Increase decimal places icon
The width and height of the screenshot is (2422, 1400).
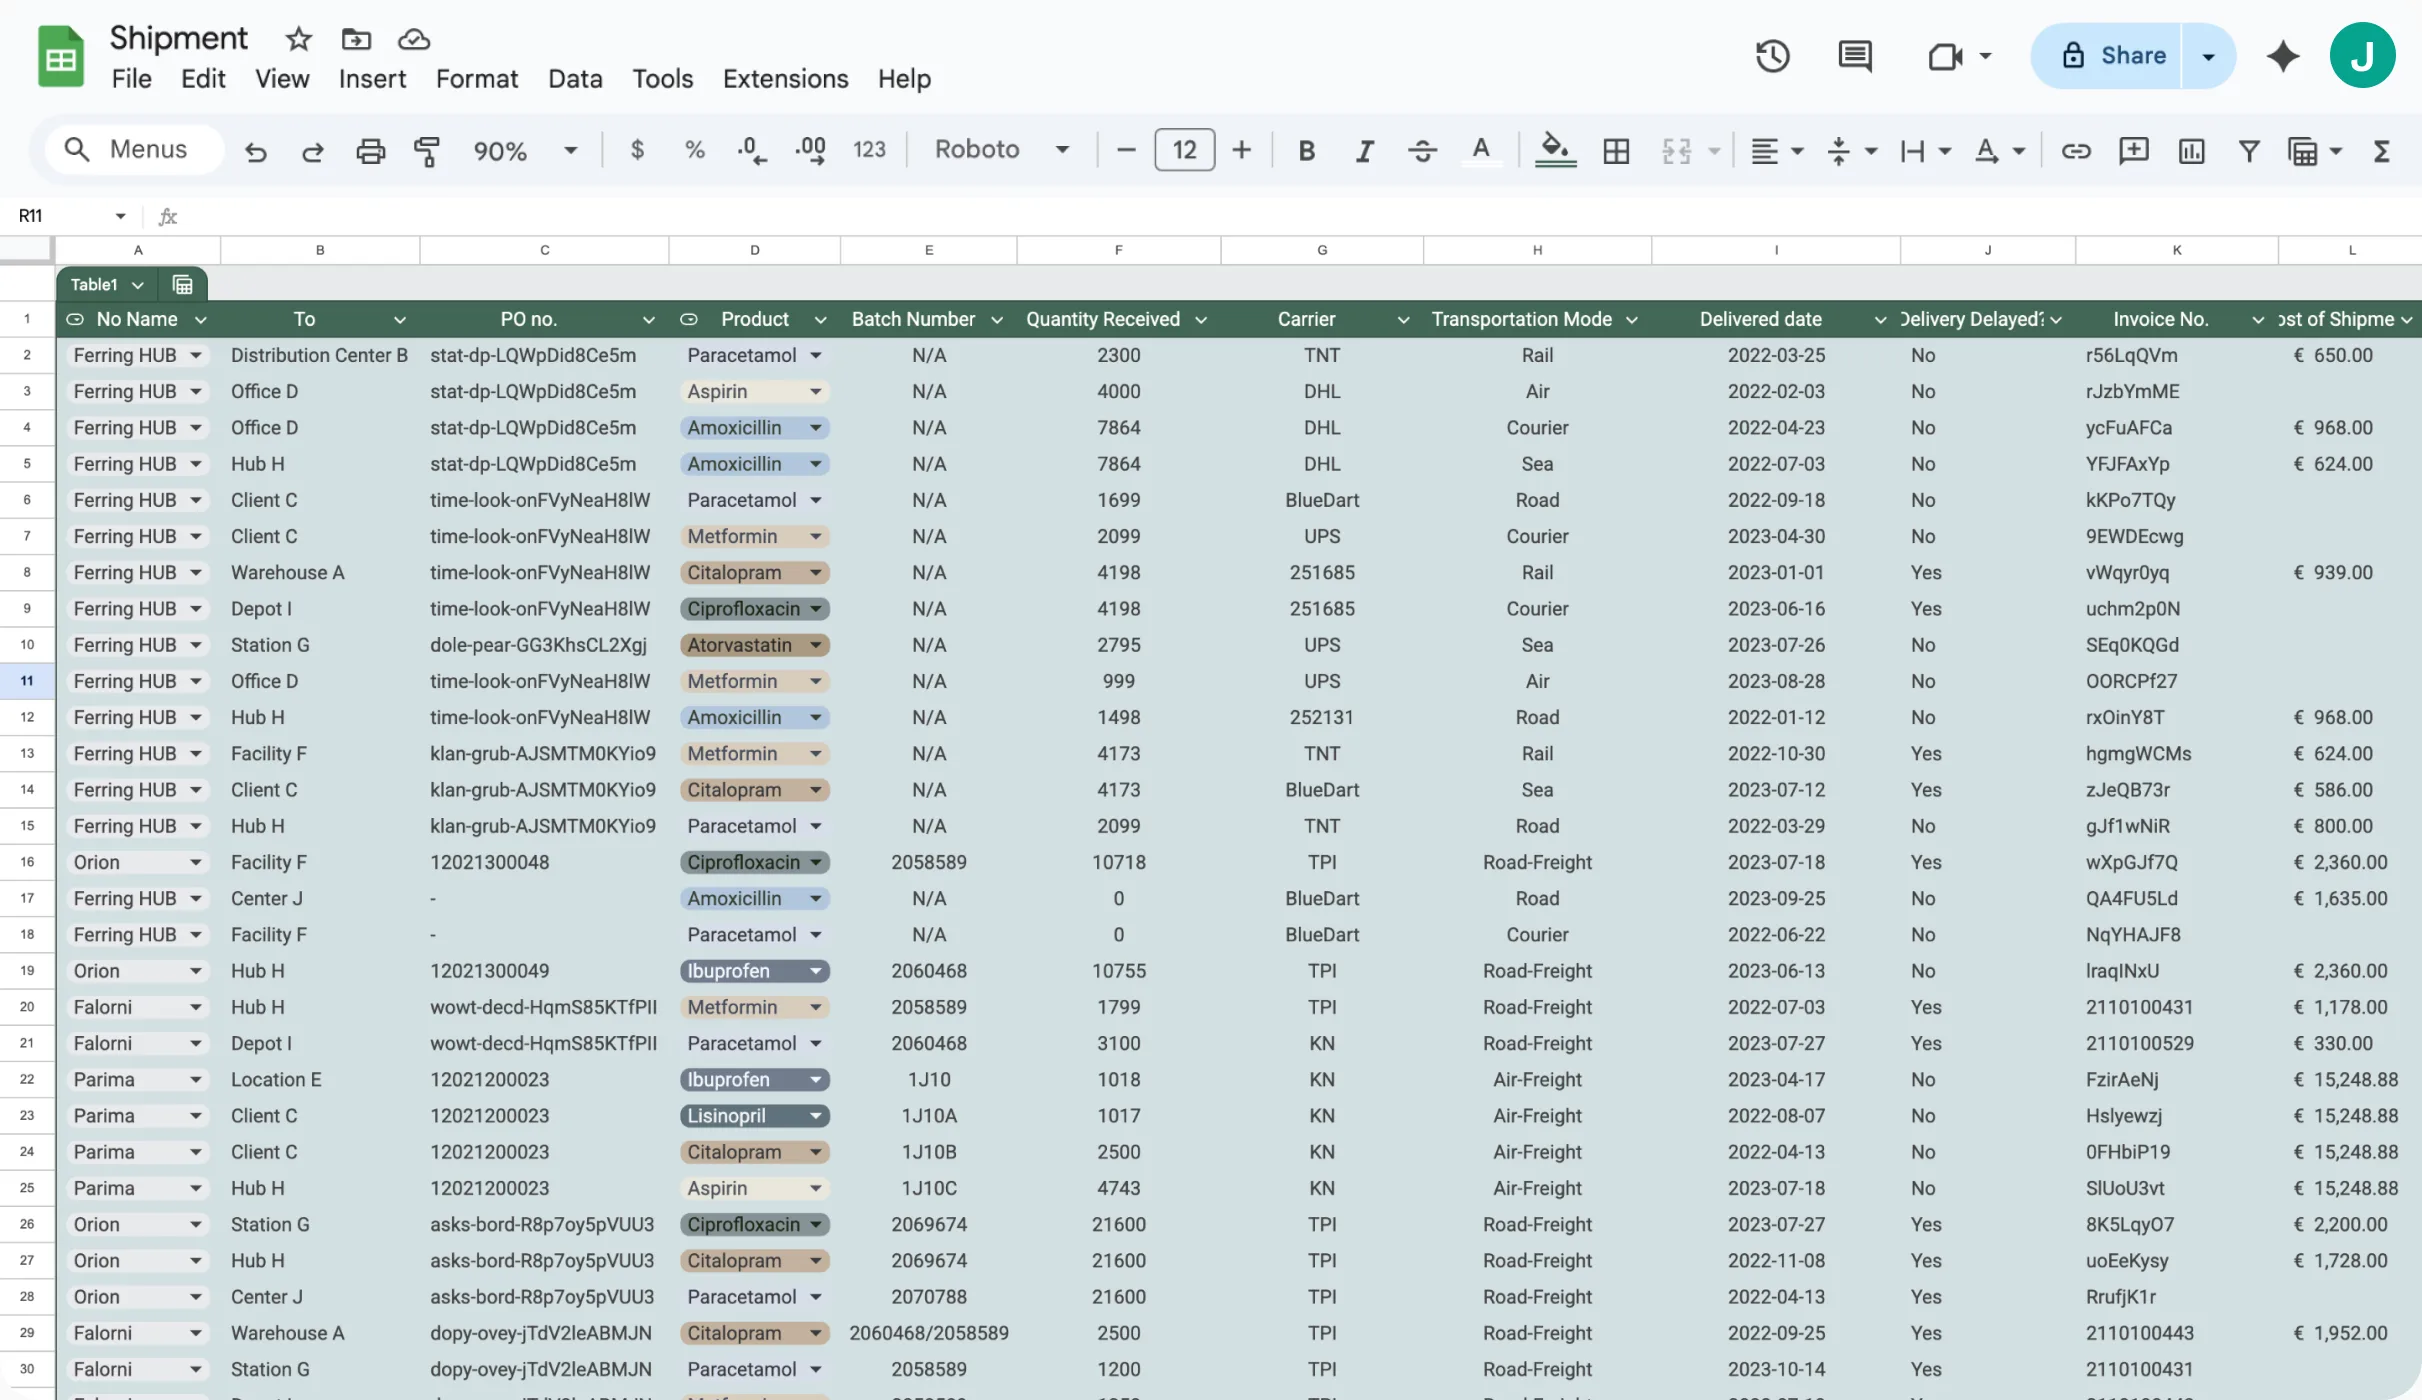810,150
